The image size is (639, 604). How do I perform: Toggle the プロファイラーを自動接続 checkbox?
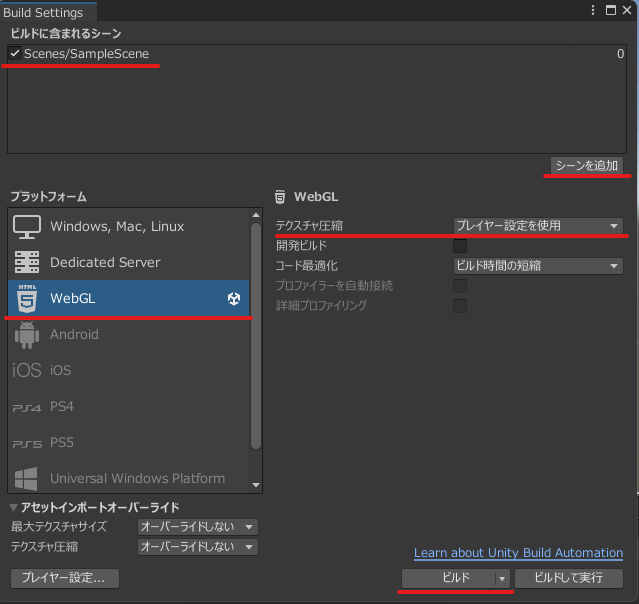460,286
